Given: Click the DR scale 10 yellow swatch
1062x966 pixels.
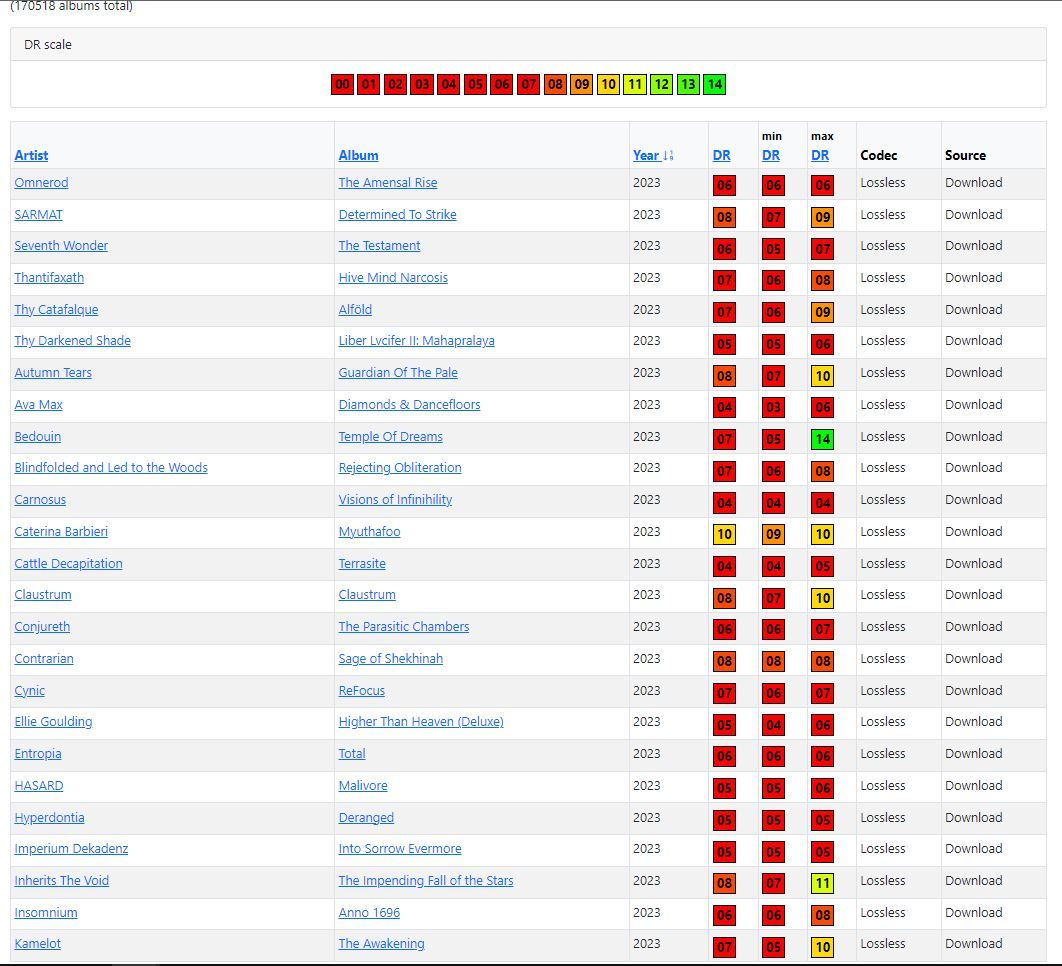Looking at the screenshot, I should point(608,85).
